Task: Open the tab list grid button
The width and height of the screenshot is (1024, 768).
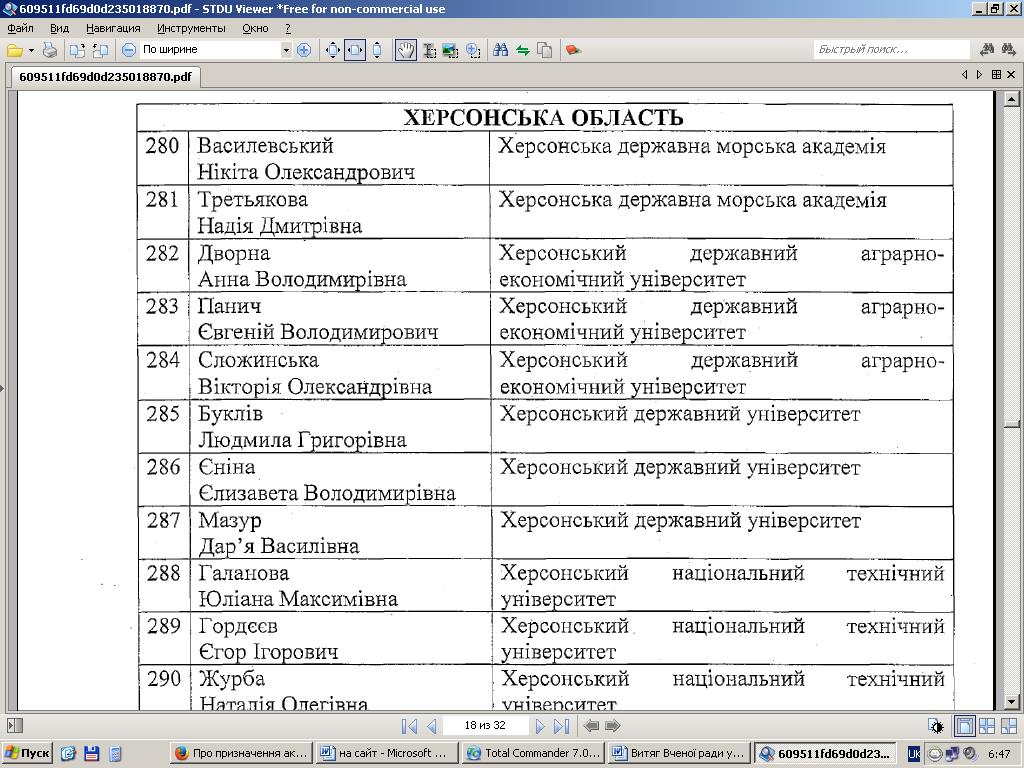Action: pyautogui.click(x=996, y=75)
